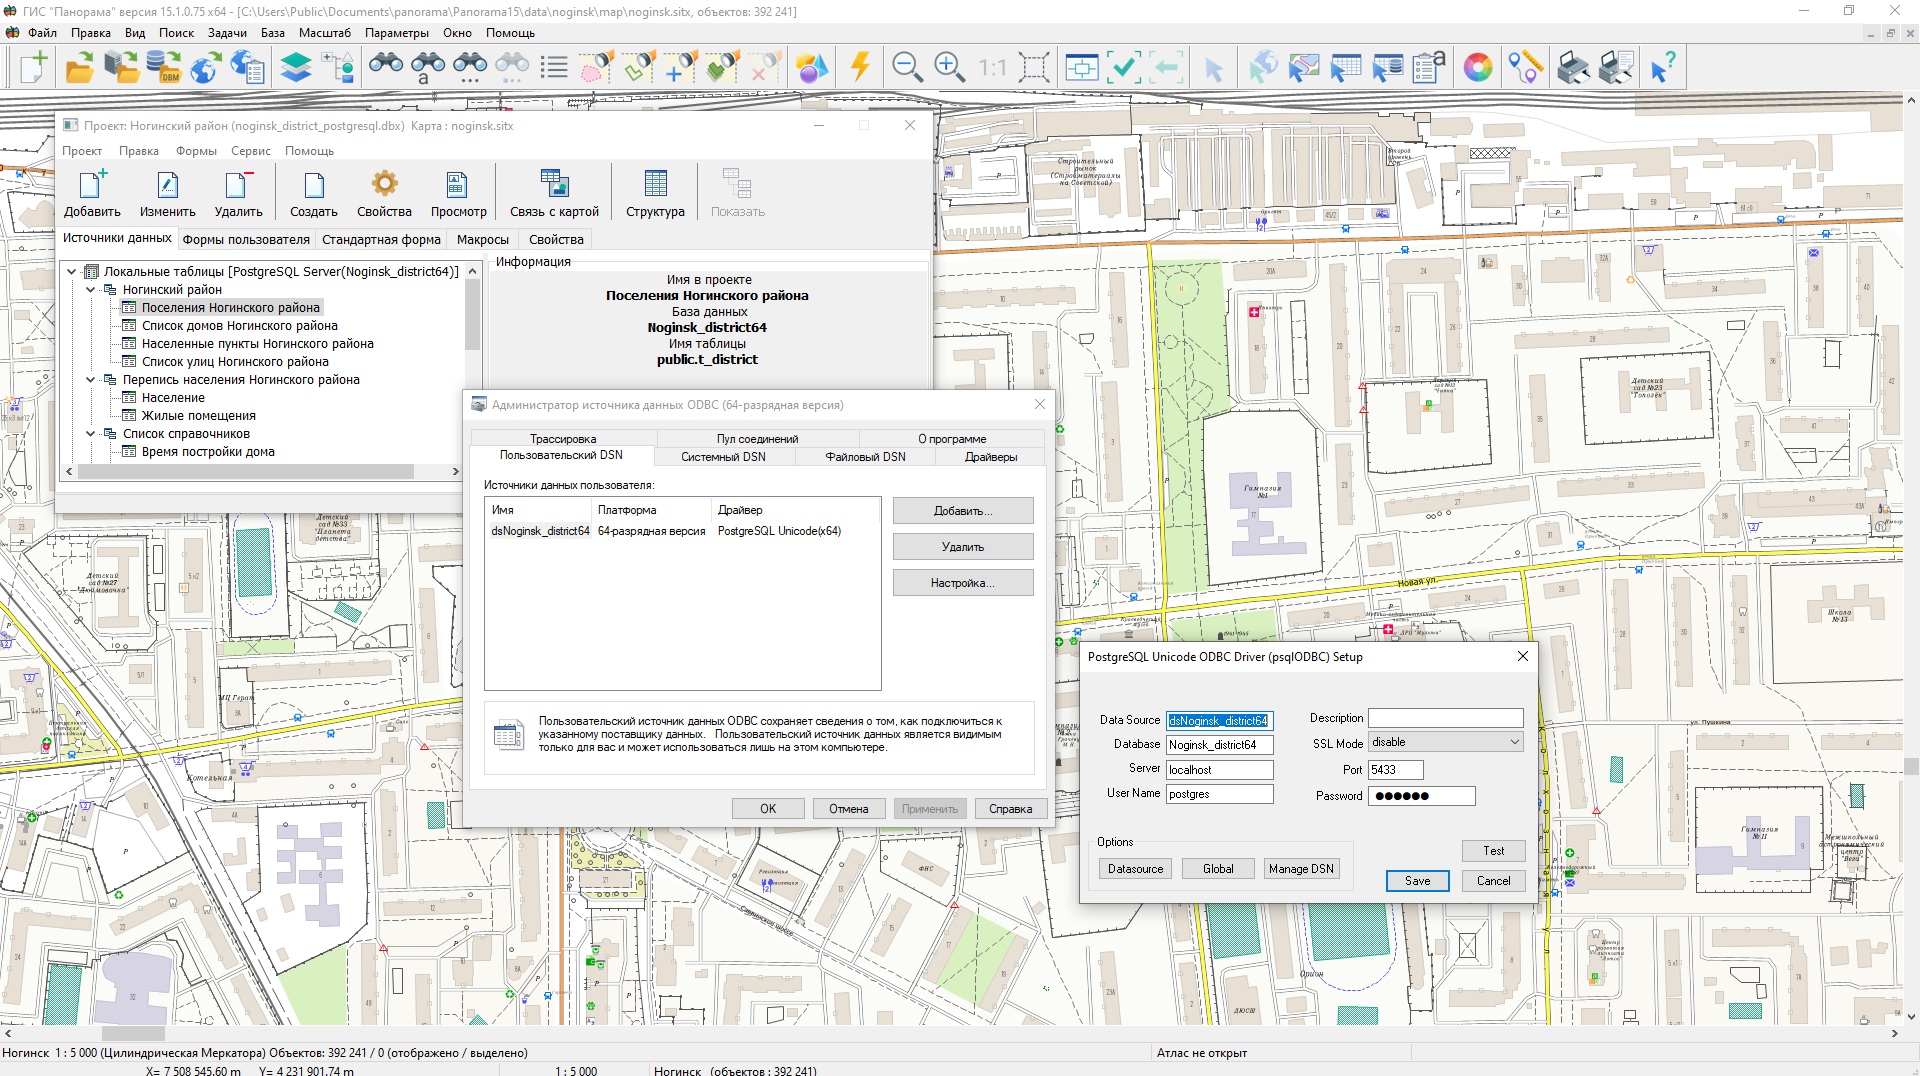Search by name using the binoculars 'a' icon

click(428, 68)
